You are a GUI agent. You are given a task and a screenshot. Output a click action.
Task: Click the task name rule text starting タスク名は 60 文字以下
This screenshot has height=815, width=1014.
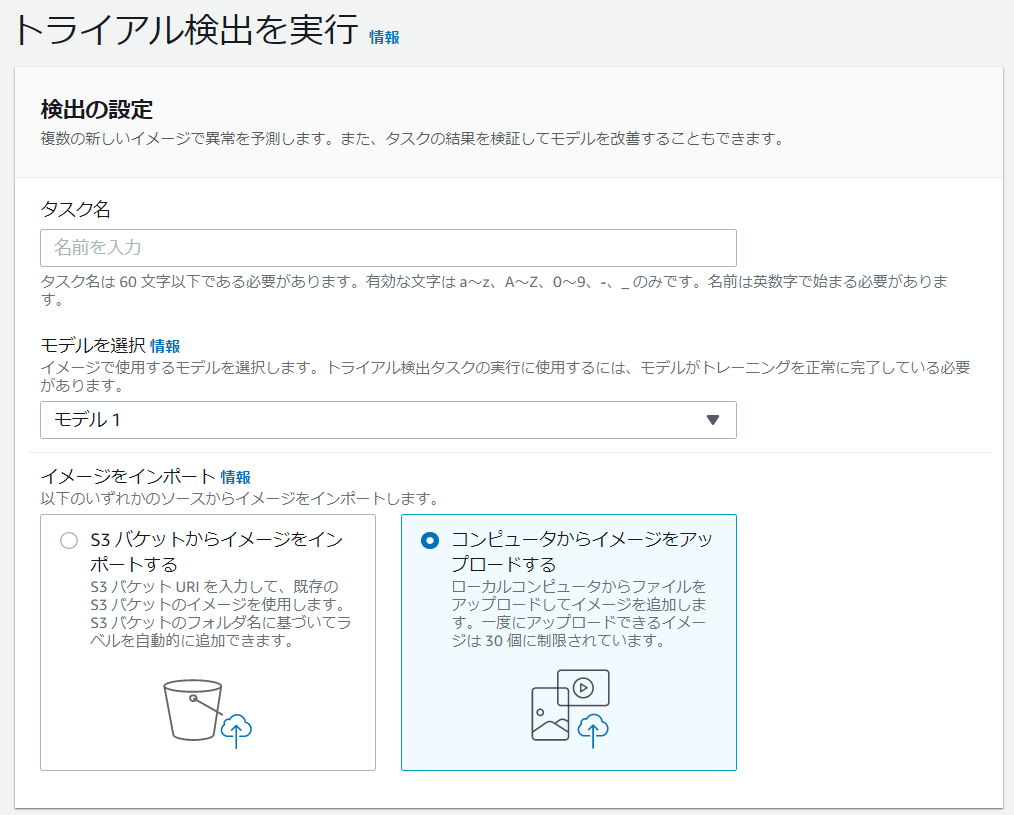click(494, 290)
